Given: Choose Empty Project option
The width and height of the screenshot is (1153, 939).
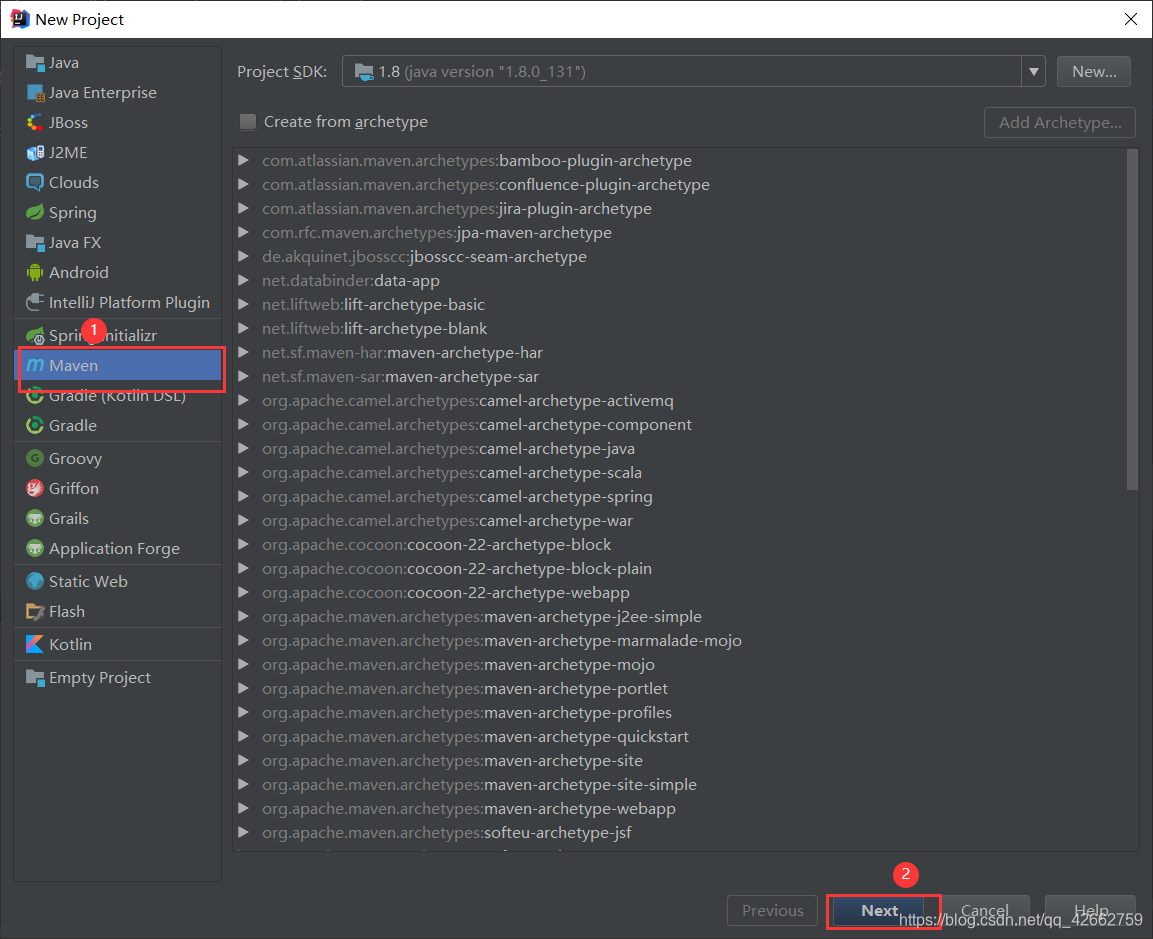Looking at the screenshot, I should coord(118,678).
